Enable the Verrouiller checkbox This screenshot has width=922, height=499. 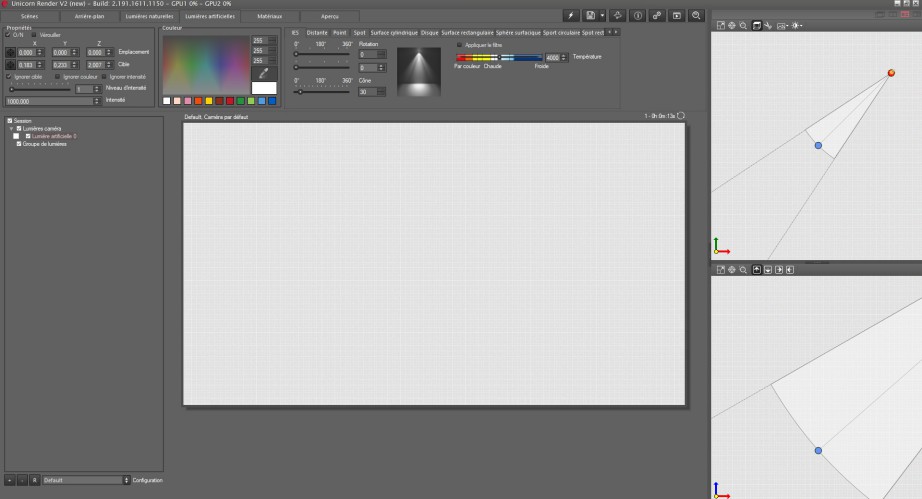(35, 34)
